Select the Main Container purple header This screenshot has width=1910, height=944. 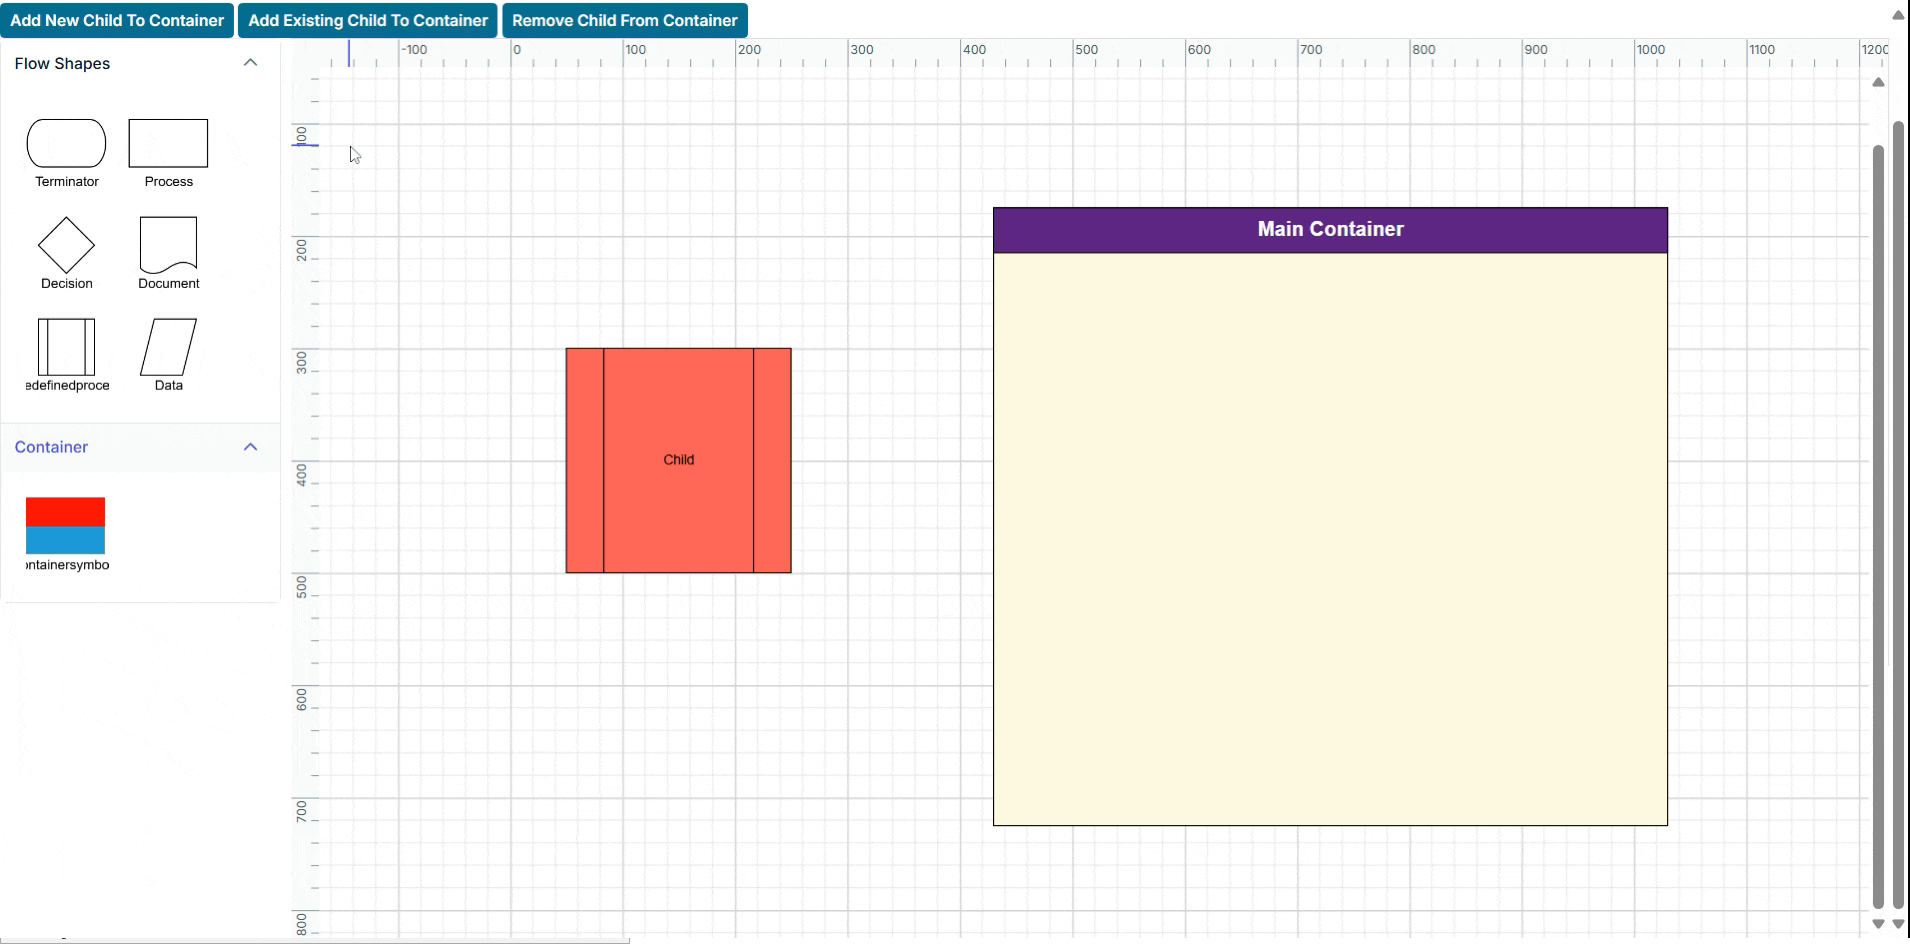tap(1330, 230)
